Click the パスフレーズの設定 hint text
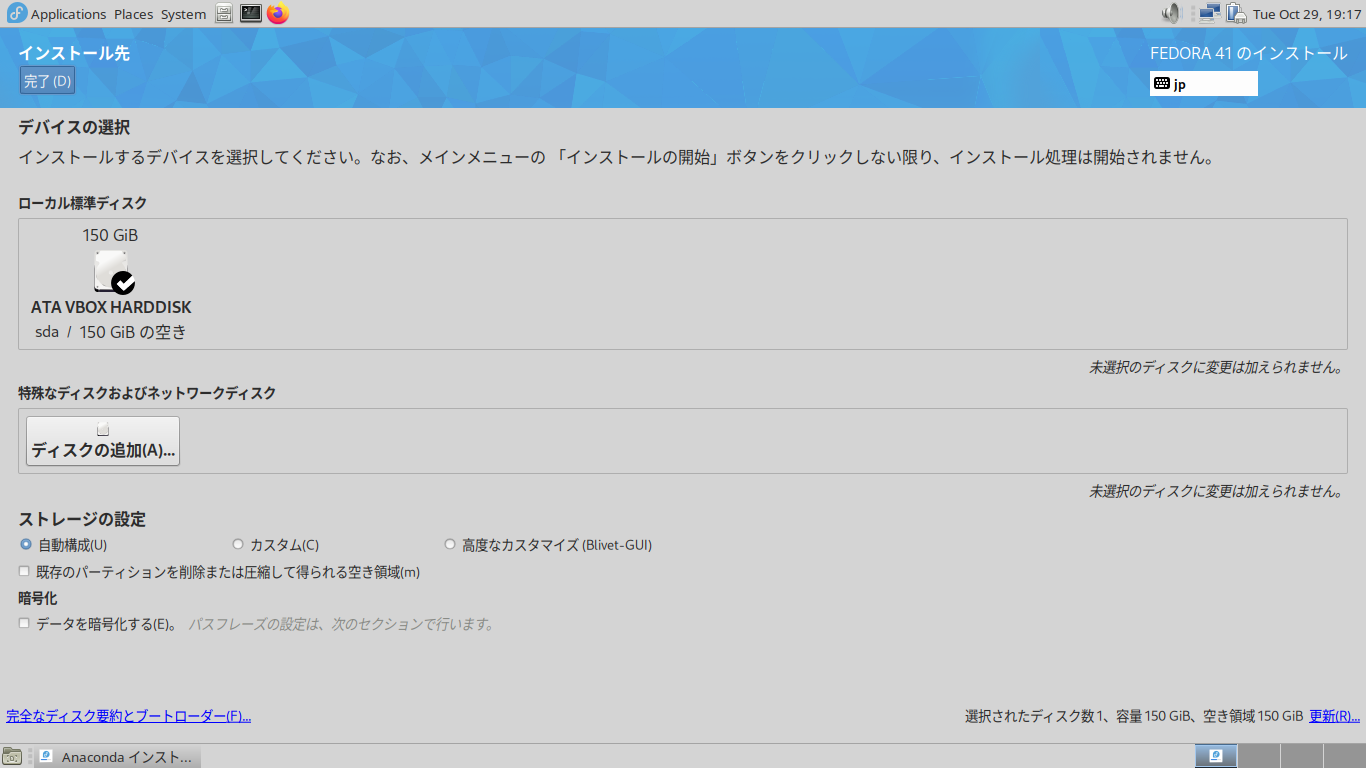Screen dimensions: 1366x768 [342, 624]
